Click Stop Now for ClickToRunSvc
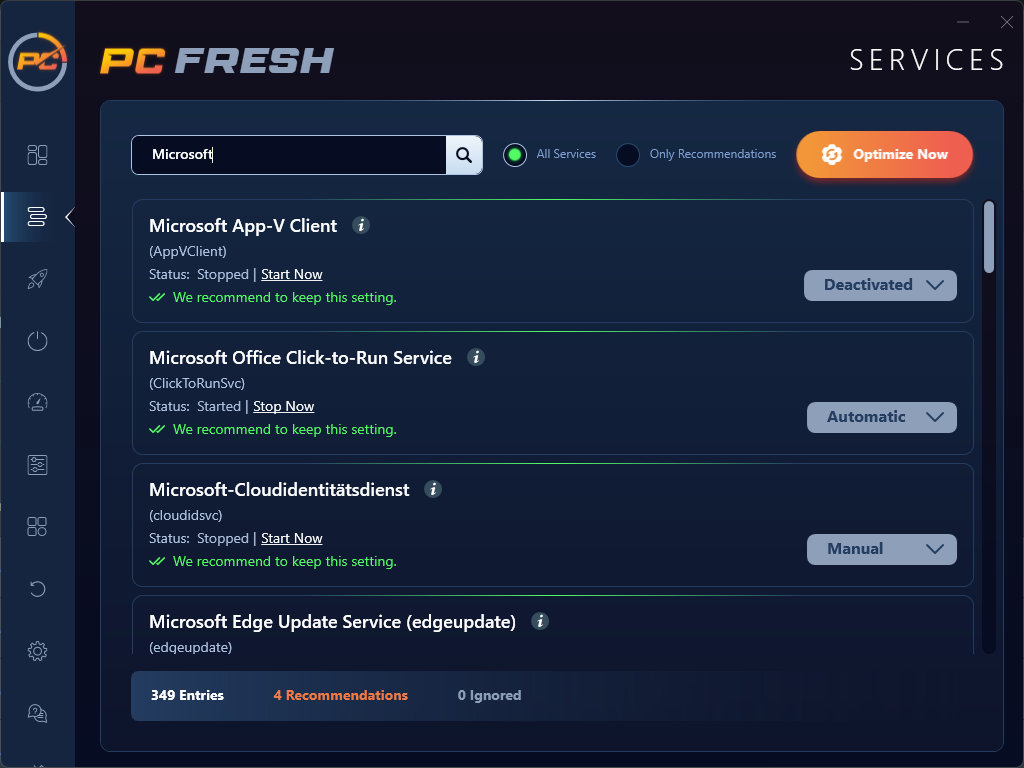 [x=283, y=406]
